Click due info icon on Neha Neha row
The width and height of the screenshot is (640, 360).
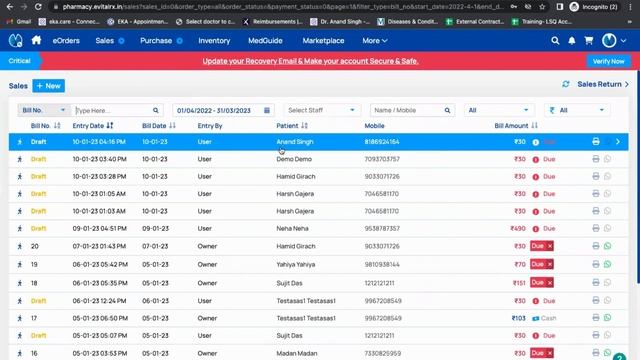pyautogui.click(x=536, y=229)
